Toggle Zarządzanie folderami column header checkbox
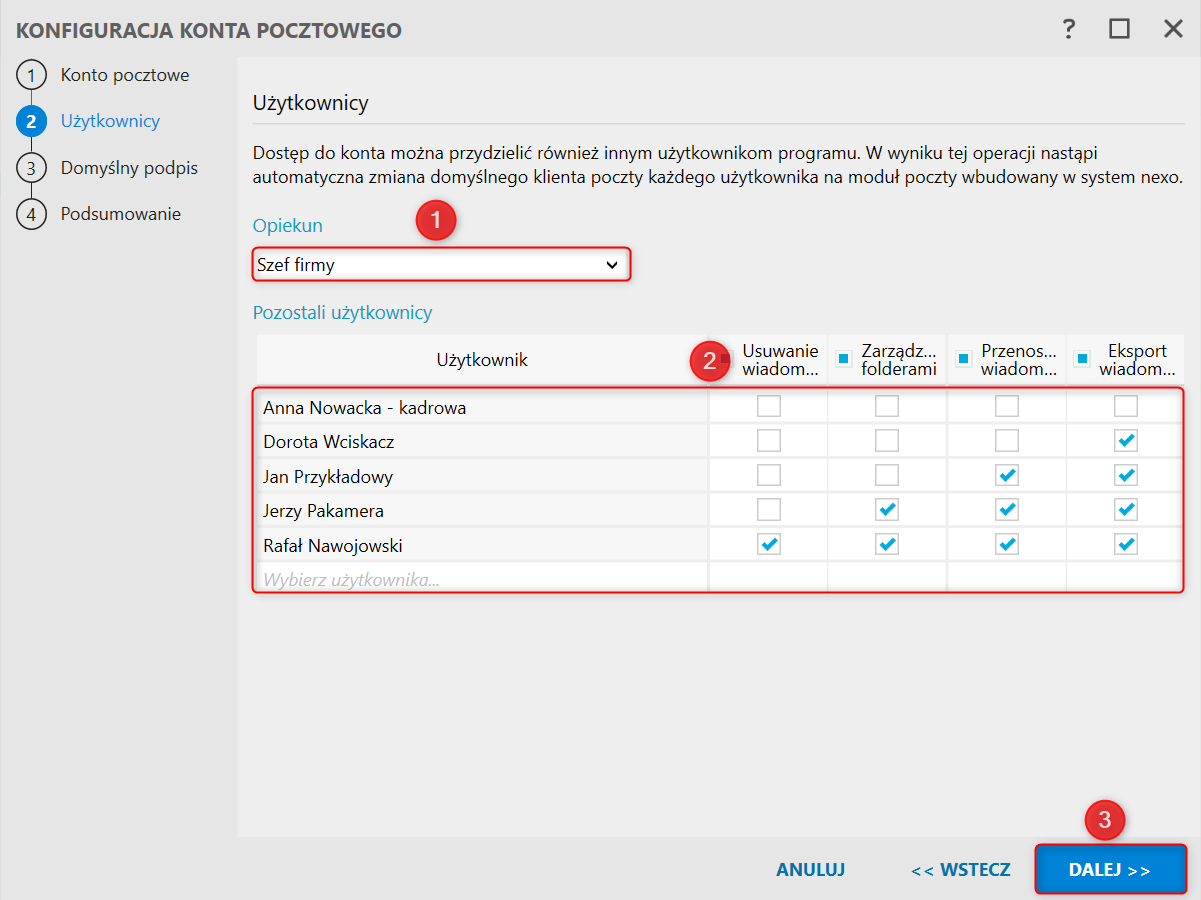 pos(843,358)
